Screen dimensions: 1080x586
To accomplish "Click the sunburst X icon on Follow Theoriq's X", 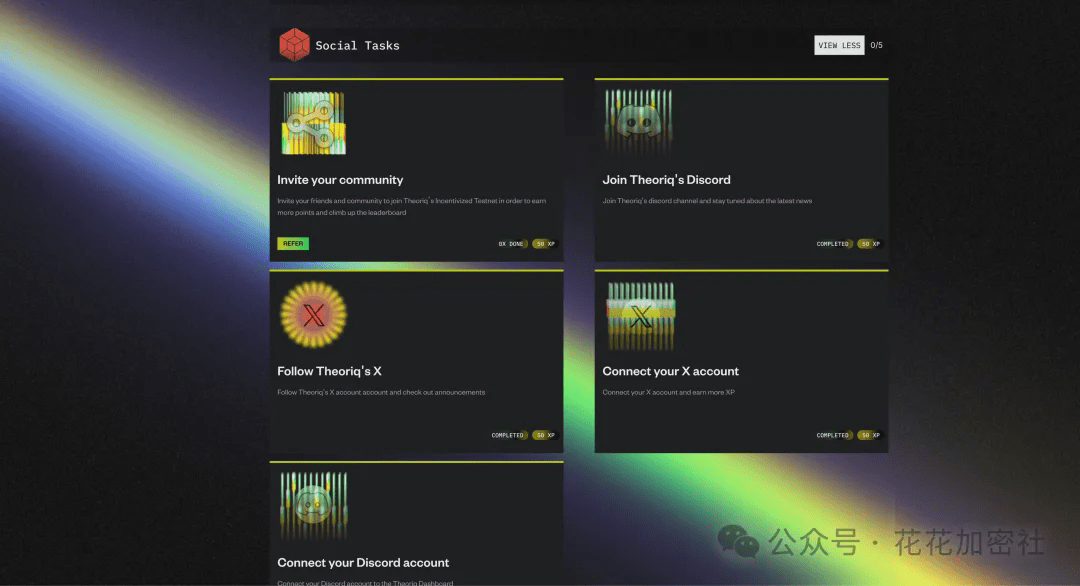I will (313, 315).
